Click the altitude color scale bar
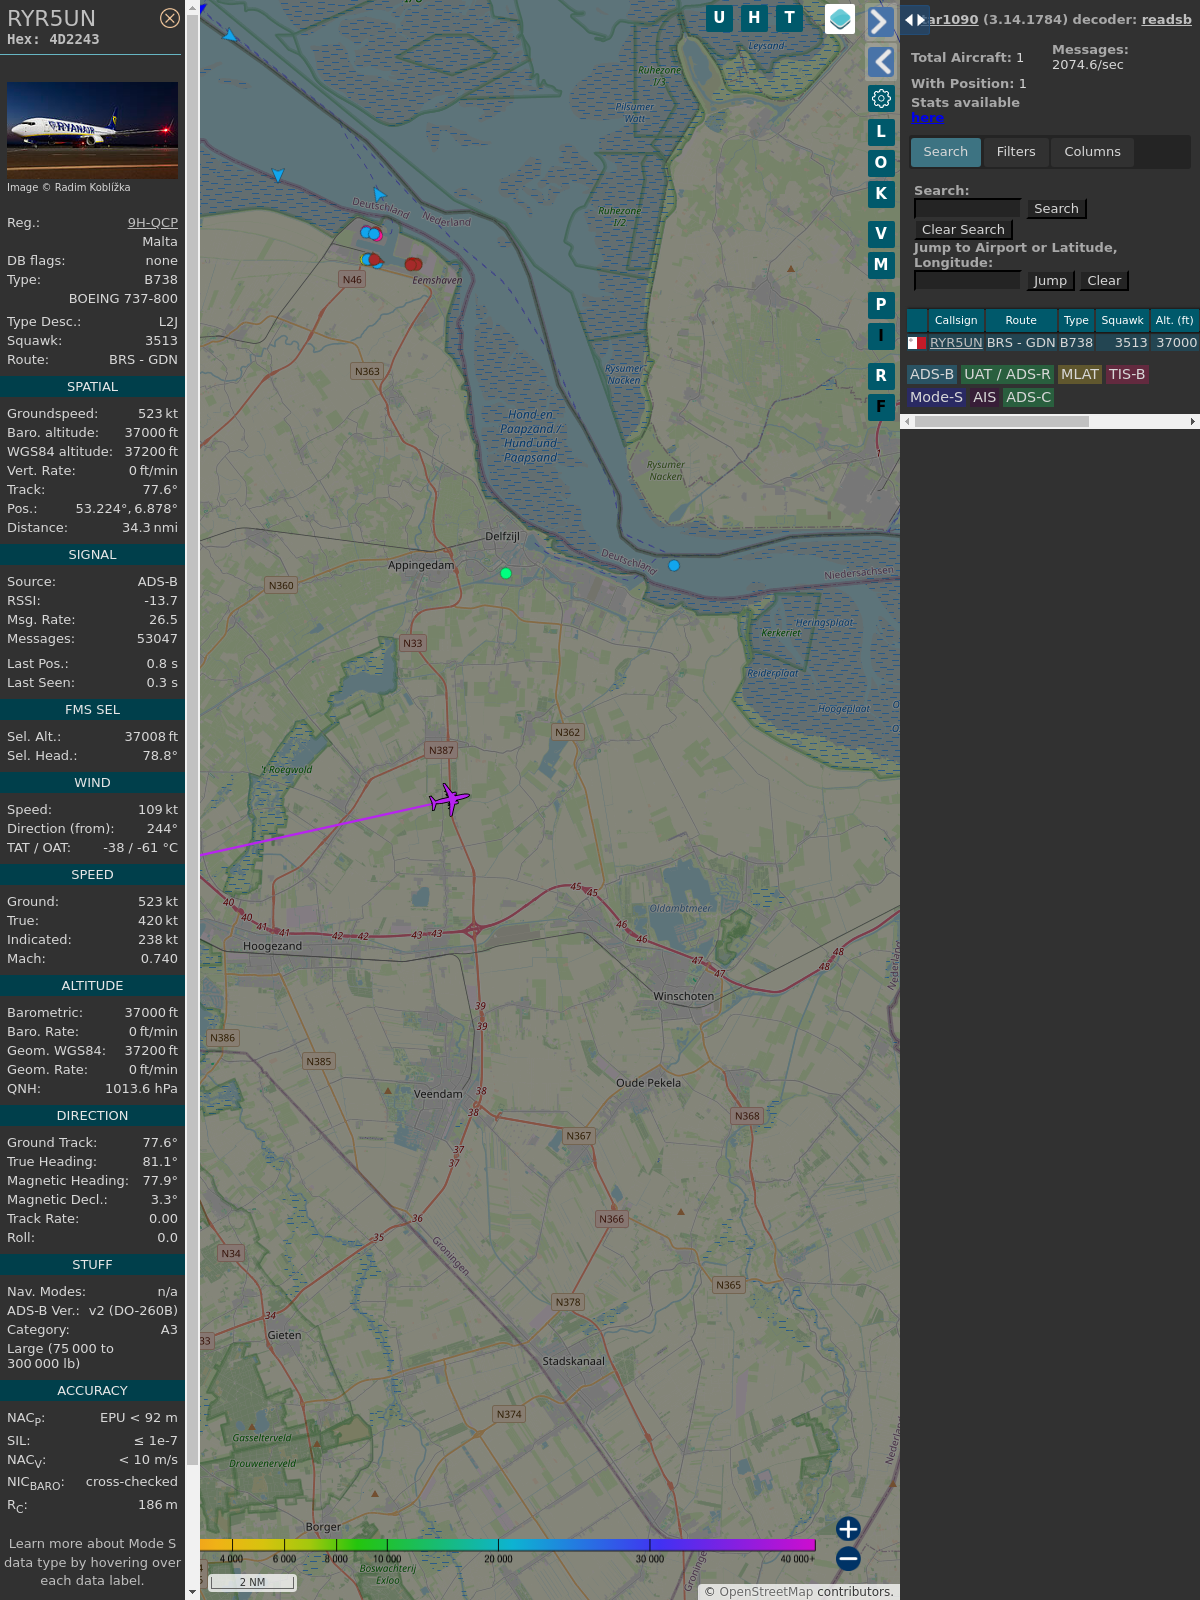The image size is (1200, 1600). pos(508,1545)
